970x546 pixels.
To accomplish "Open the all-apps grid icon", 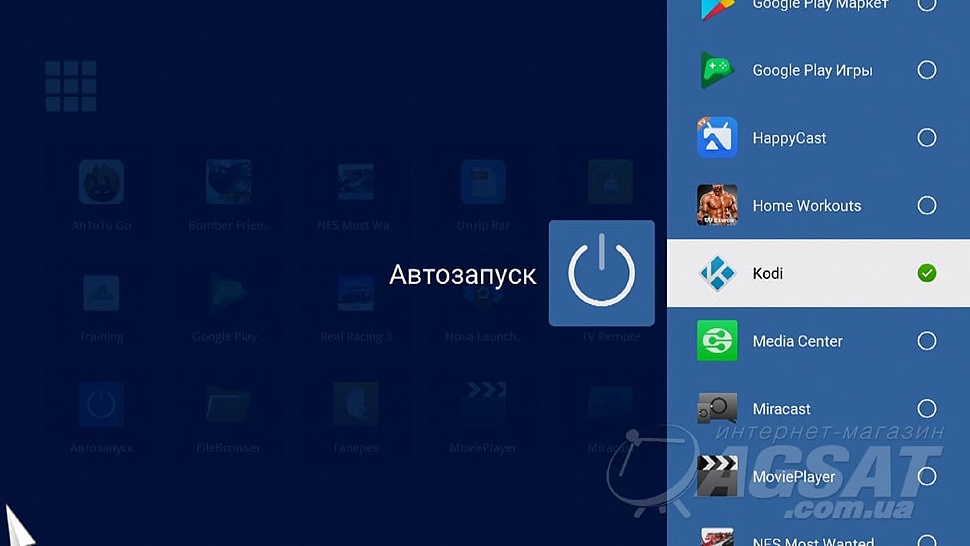I will [71, 86].
